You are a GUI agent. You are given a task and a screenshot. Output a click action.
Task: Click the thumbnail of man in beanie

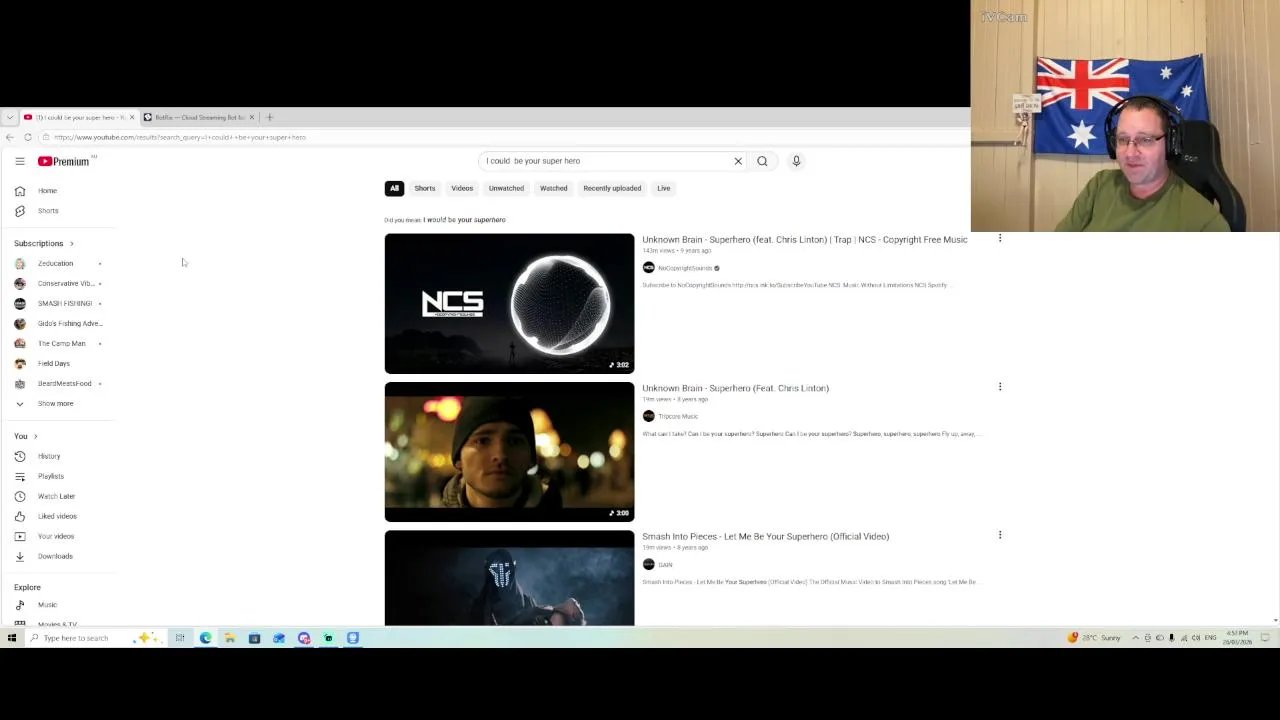[x=509, y=451]
